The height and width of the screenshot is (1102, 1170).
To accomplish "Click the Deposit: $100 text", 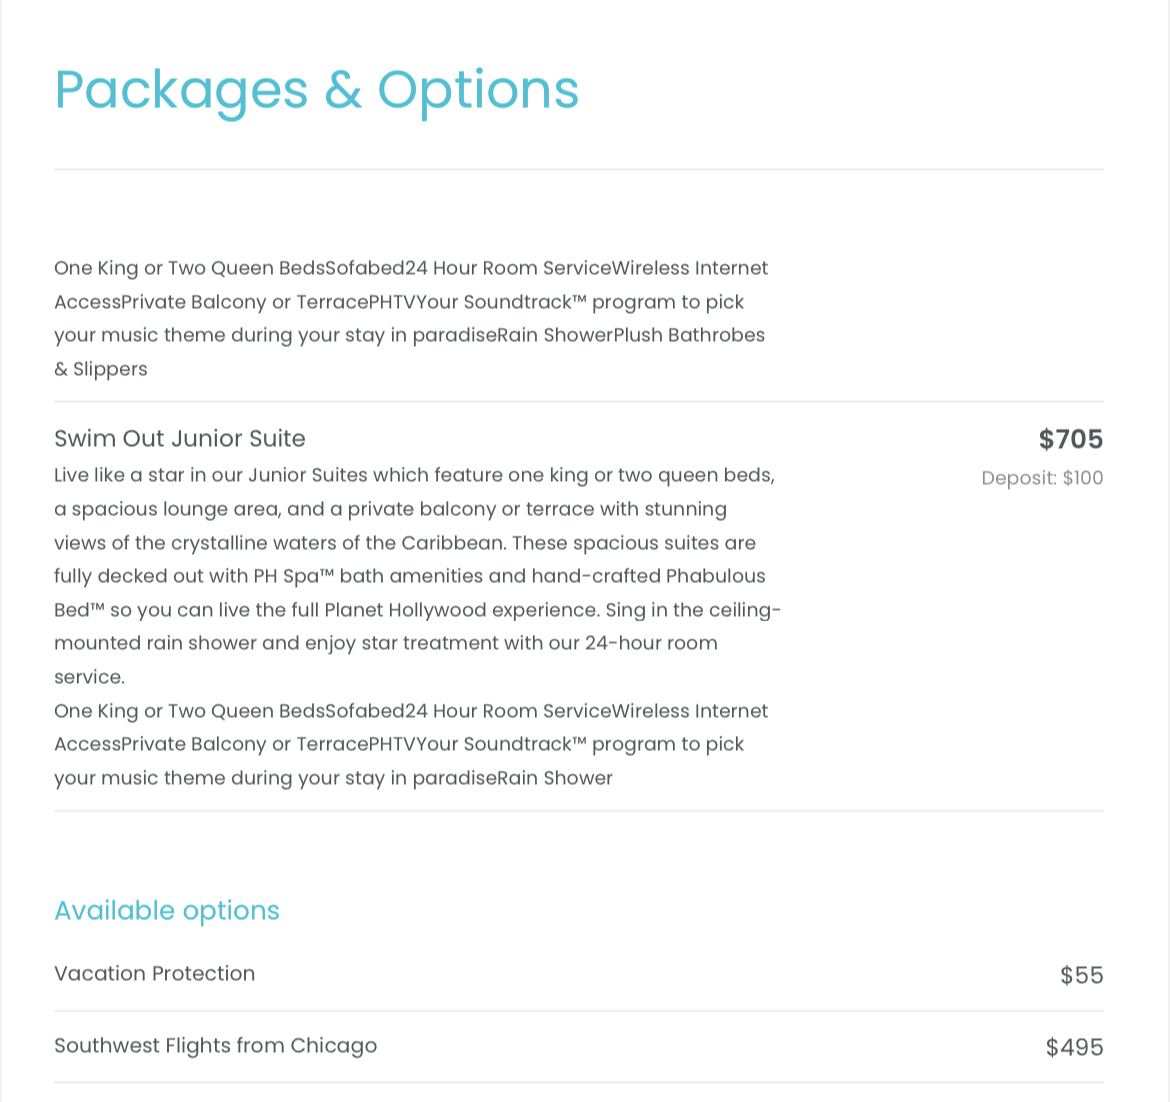I will [1042, 478].
